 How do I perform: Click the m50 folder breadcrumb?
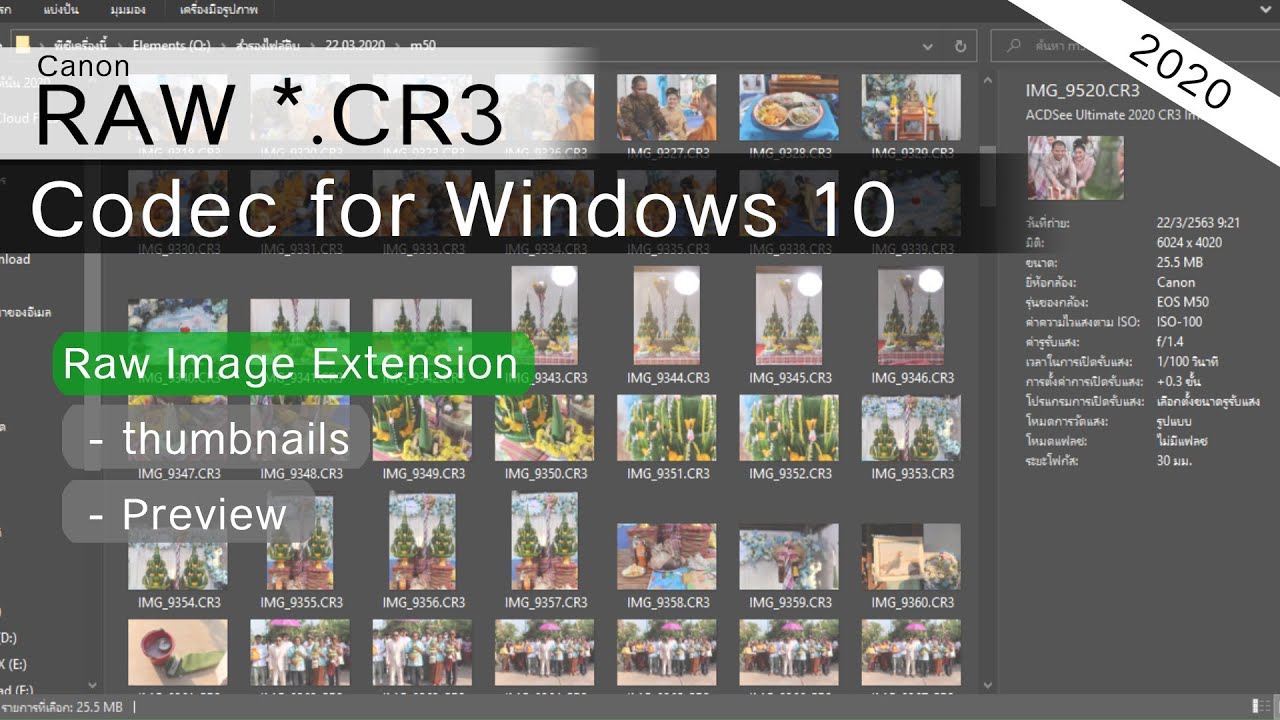pyautogui.click(x=423, y=45)
